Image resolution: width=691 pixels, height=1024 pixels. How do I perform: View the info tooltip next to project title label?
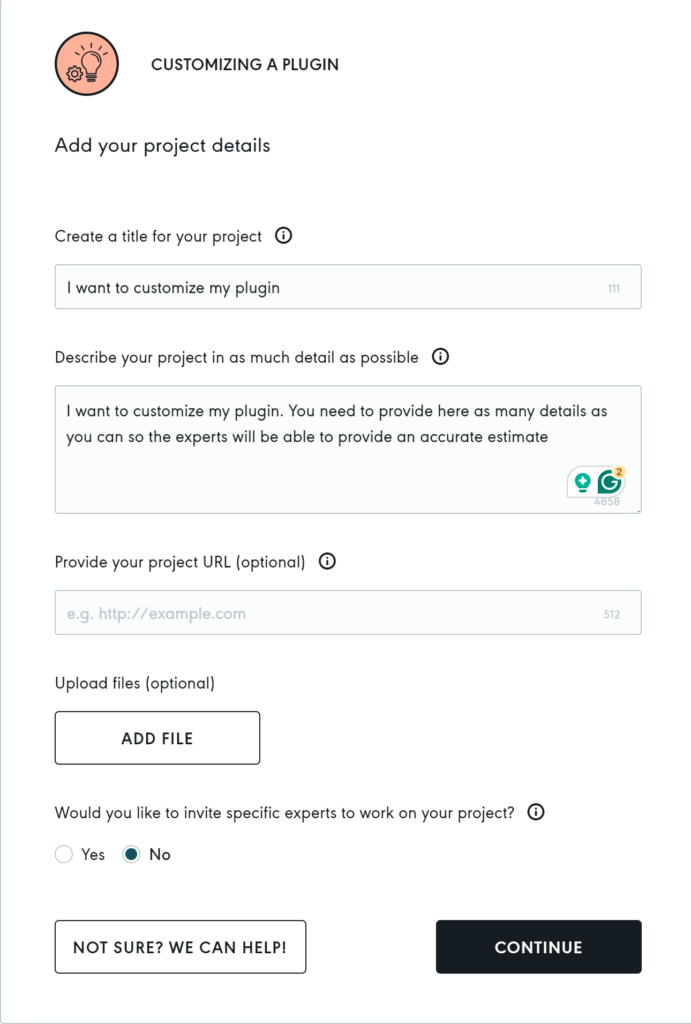click(x=283, y=236)
